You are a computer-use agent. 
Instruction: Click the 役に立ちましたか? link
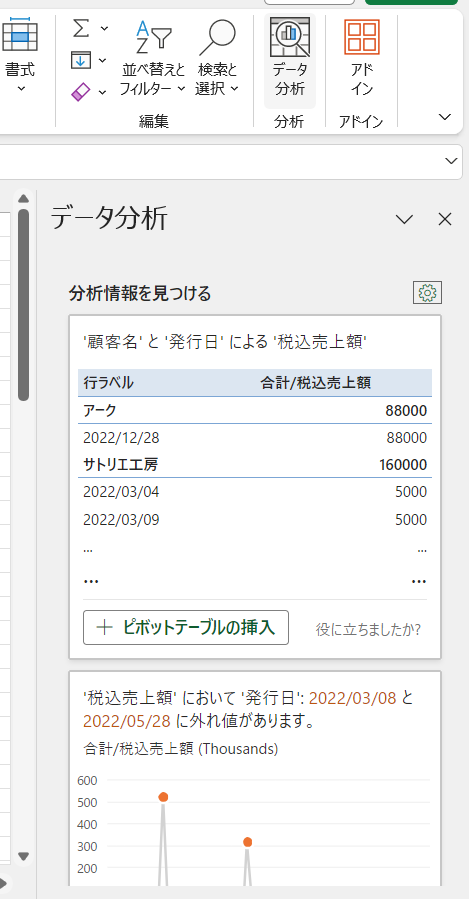369,630
